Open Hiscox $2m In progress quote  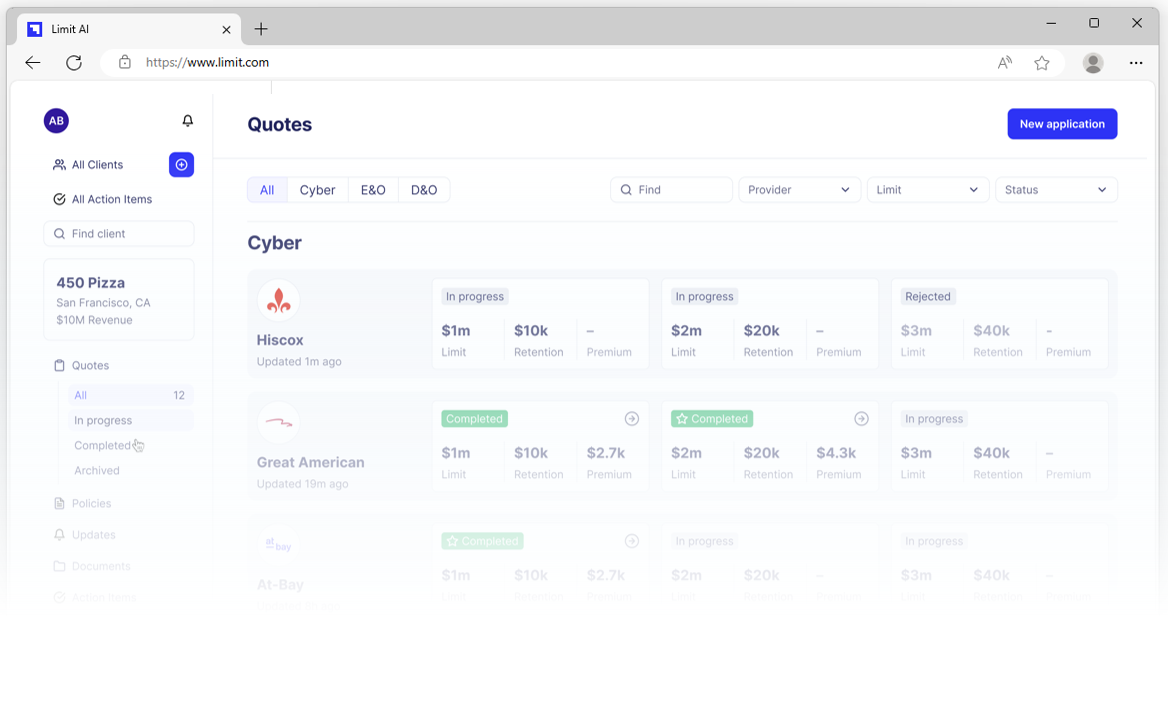[x=770, y=324]
